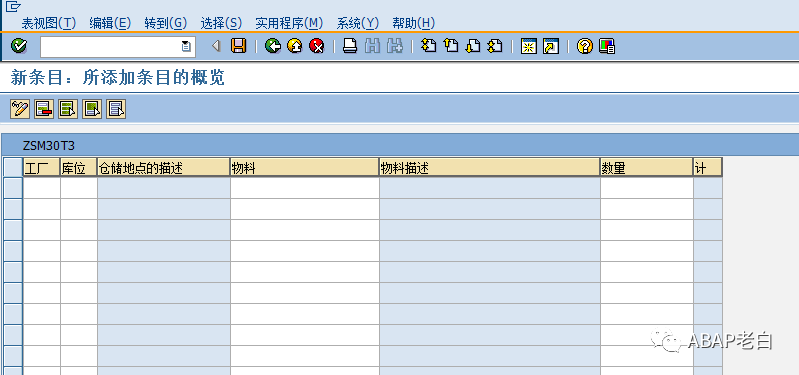Open Help via question mark icon

click(x=584, y=46)
